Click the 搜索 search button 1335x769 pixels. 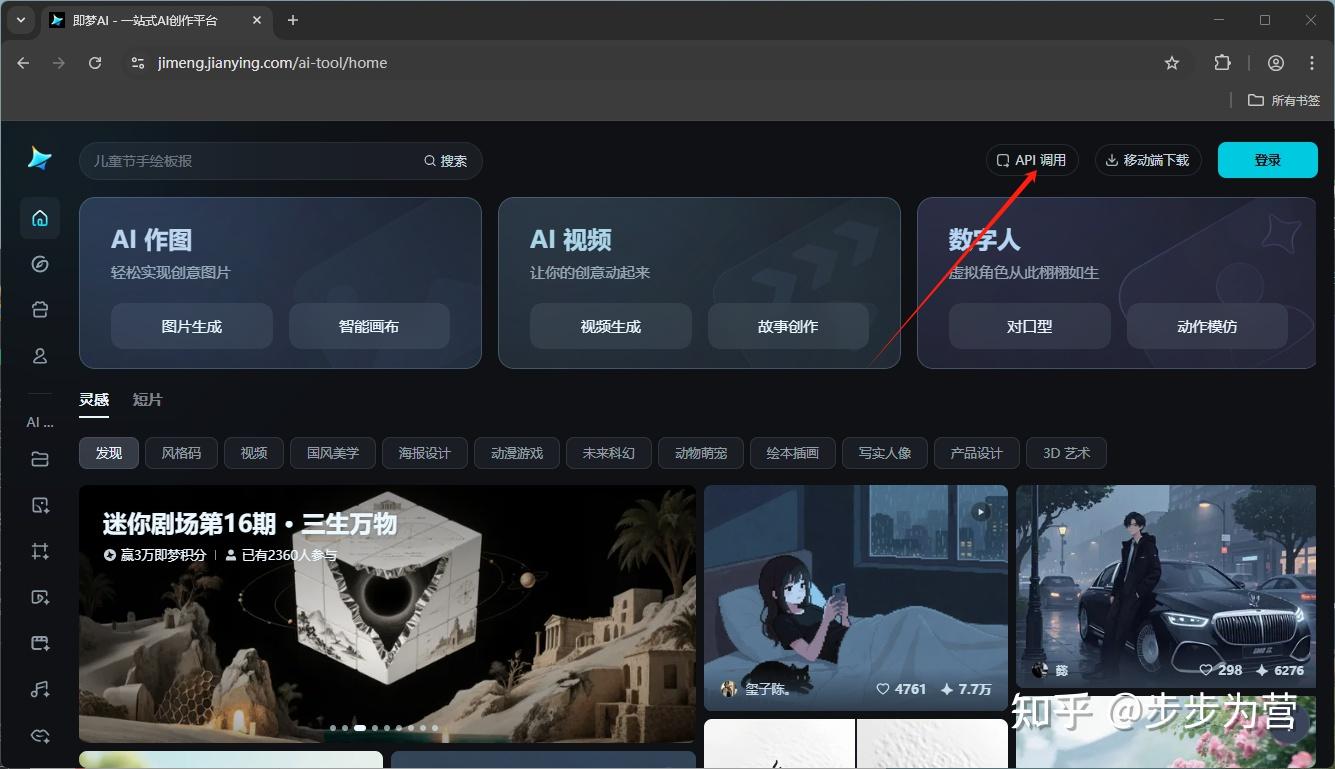click(446, 161)
